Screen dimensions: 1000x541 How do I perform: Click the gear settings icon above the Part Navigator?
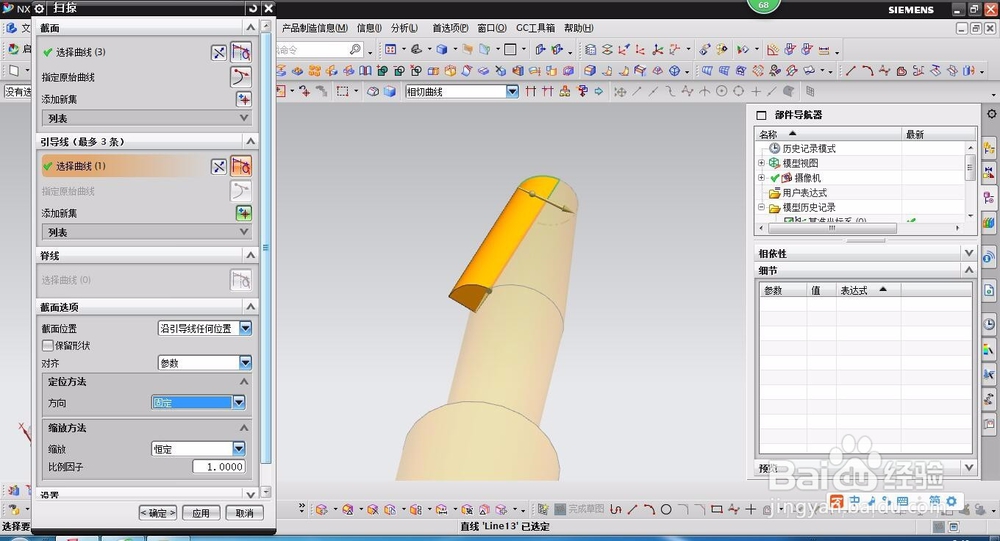pyautogui.click(x=991, y=114)
